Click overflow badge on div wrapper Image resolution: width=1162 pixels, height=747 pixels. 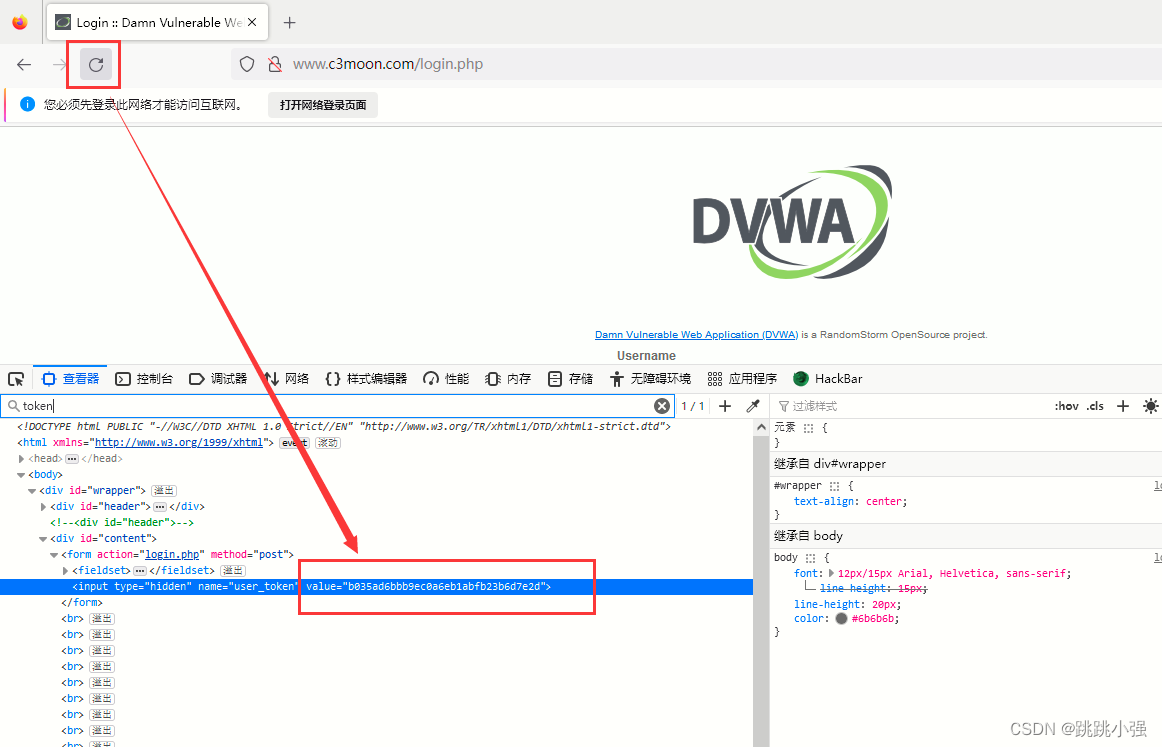[x=164, y=491]
